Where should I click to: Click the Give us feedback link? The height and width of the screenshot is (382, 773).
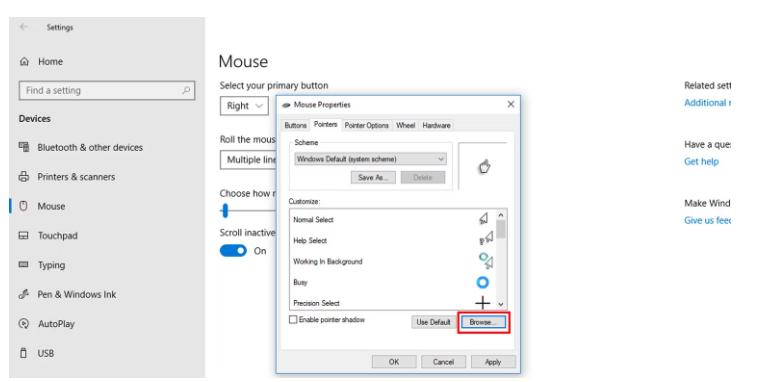point(707,220)
